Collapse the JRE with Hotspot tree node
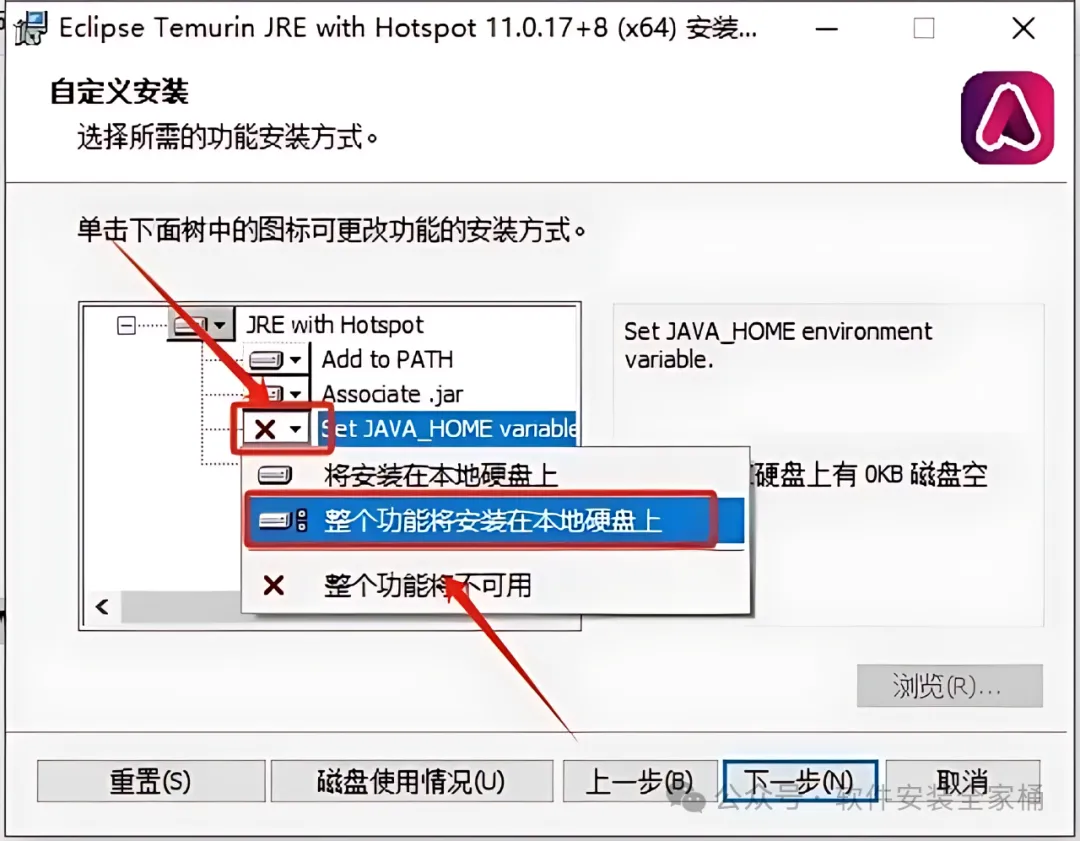This screenshot has width=1080, height=841. point(127,325)
